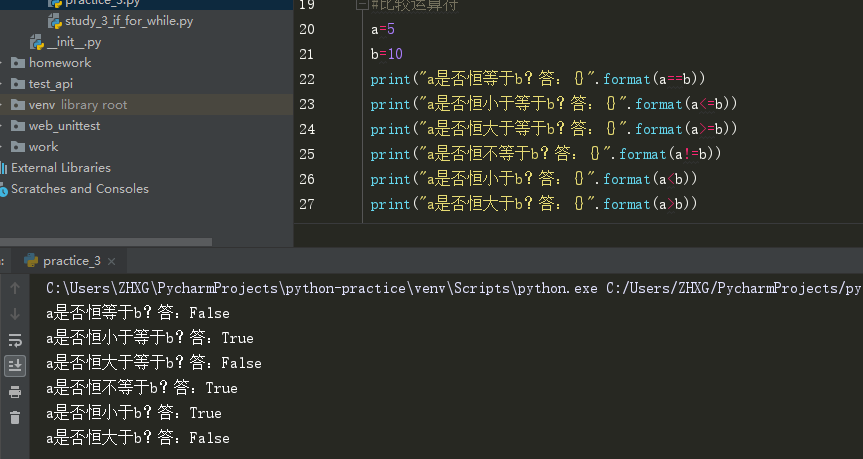
Task: Click project tree horizontal scrollbar
Action: tap(106, 242)
